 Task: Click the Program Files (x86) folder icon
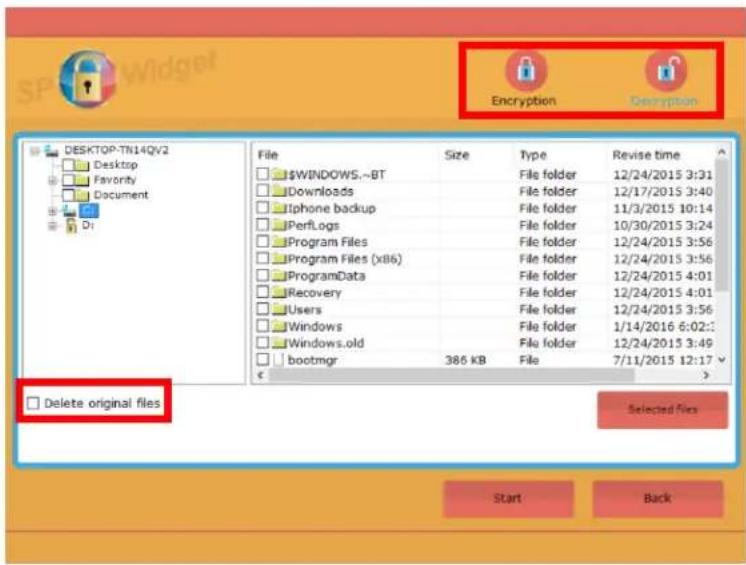(x=279, y=259)
